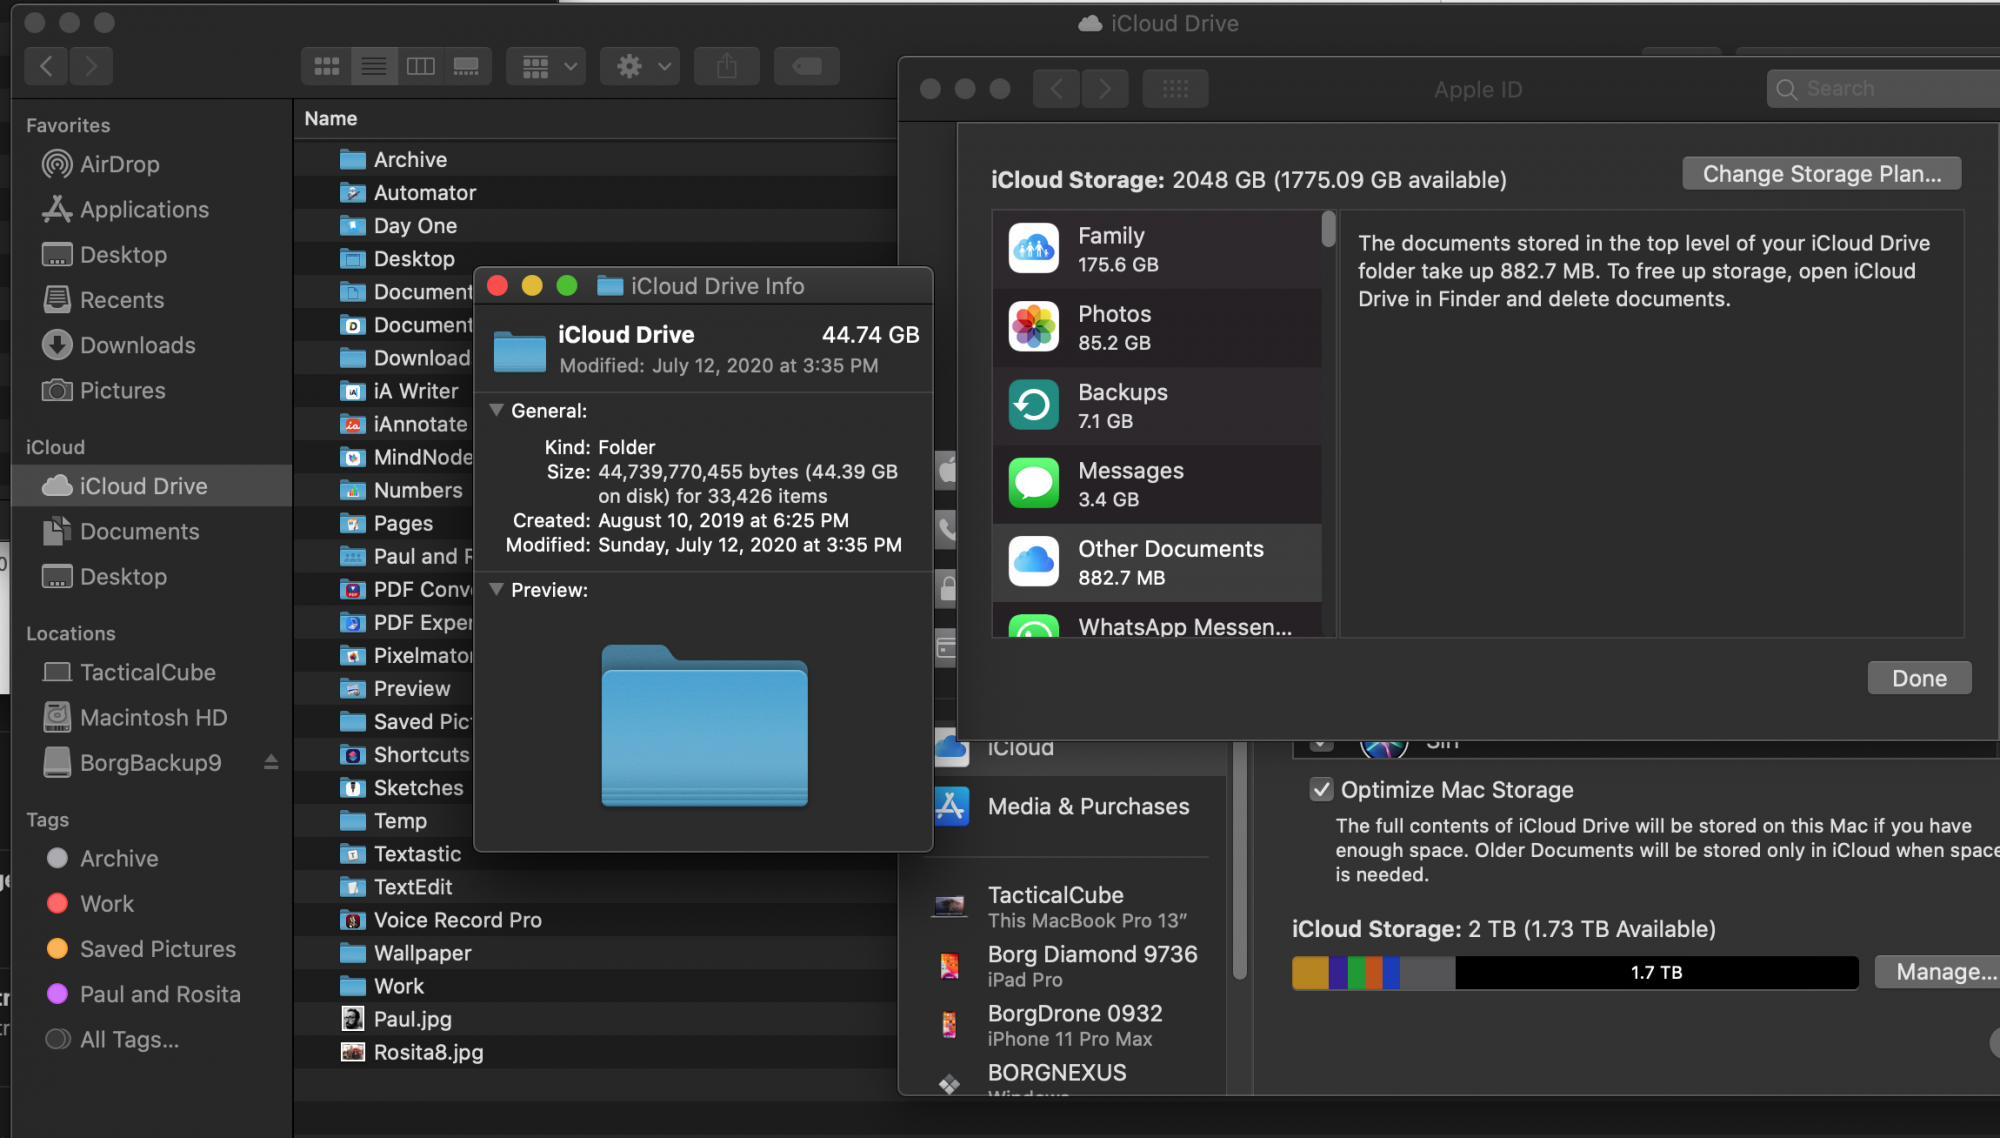This screenshot has height=1138, width=2000.
Task: Click the Done button
Action: (1919, 678)
